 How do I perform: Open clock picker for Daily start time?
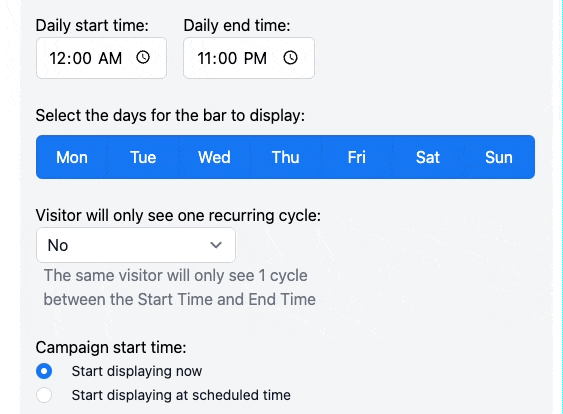coord(143,57)
